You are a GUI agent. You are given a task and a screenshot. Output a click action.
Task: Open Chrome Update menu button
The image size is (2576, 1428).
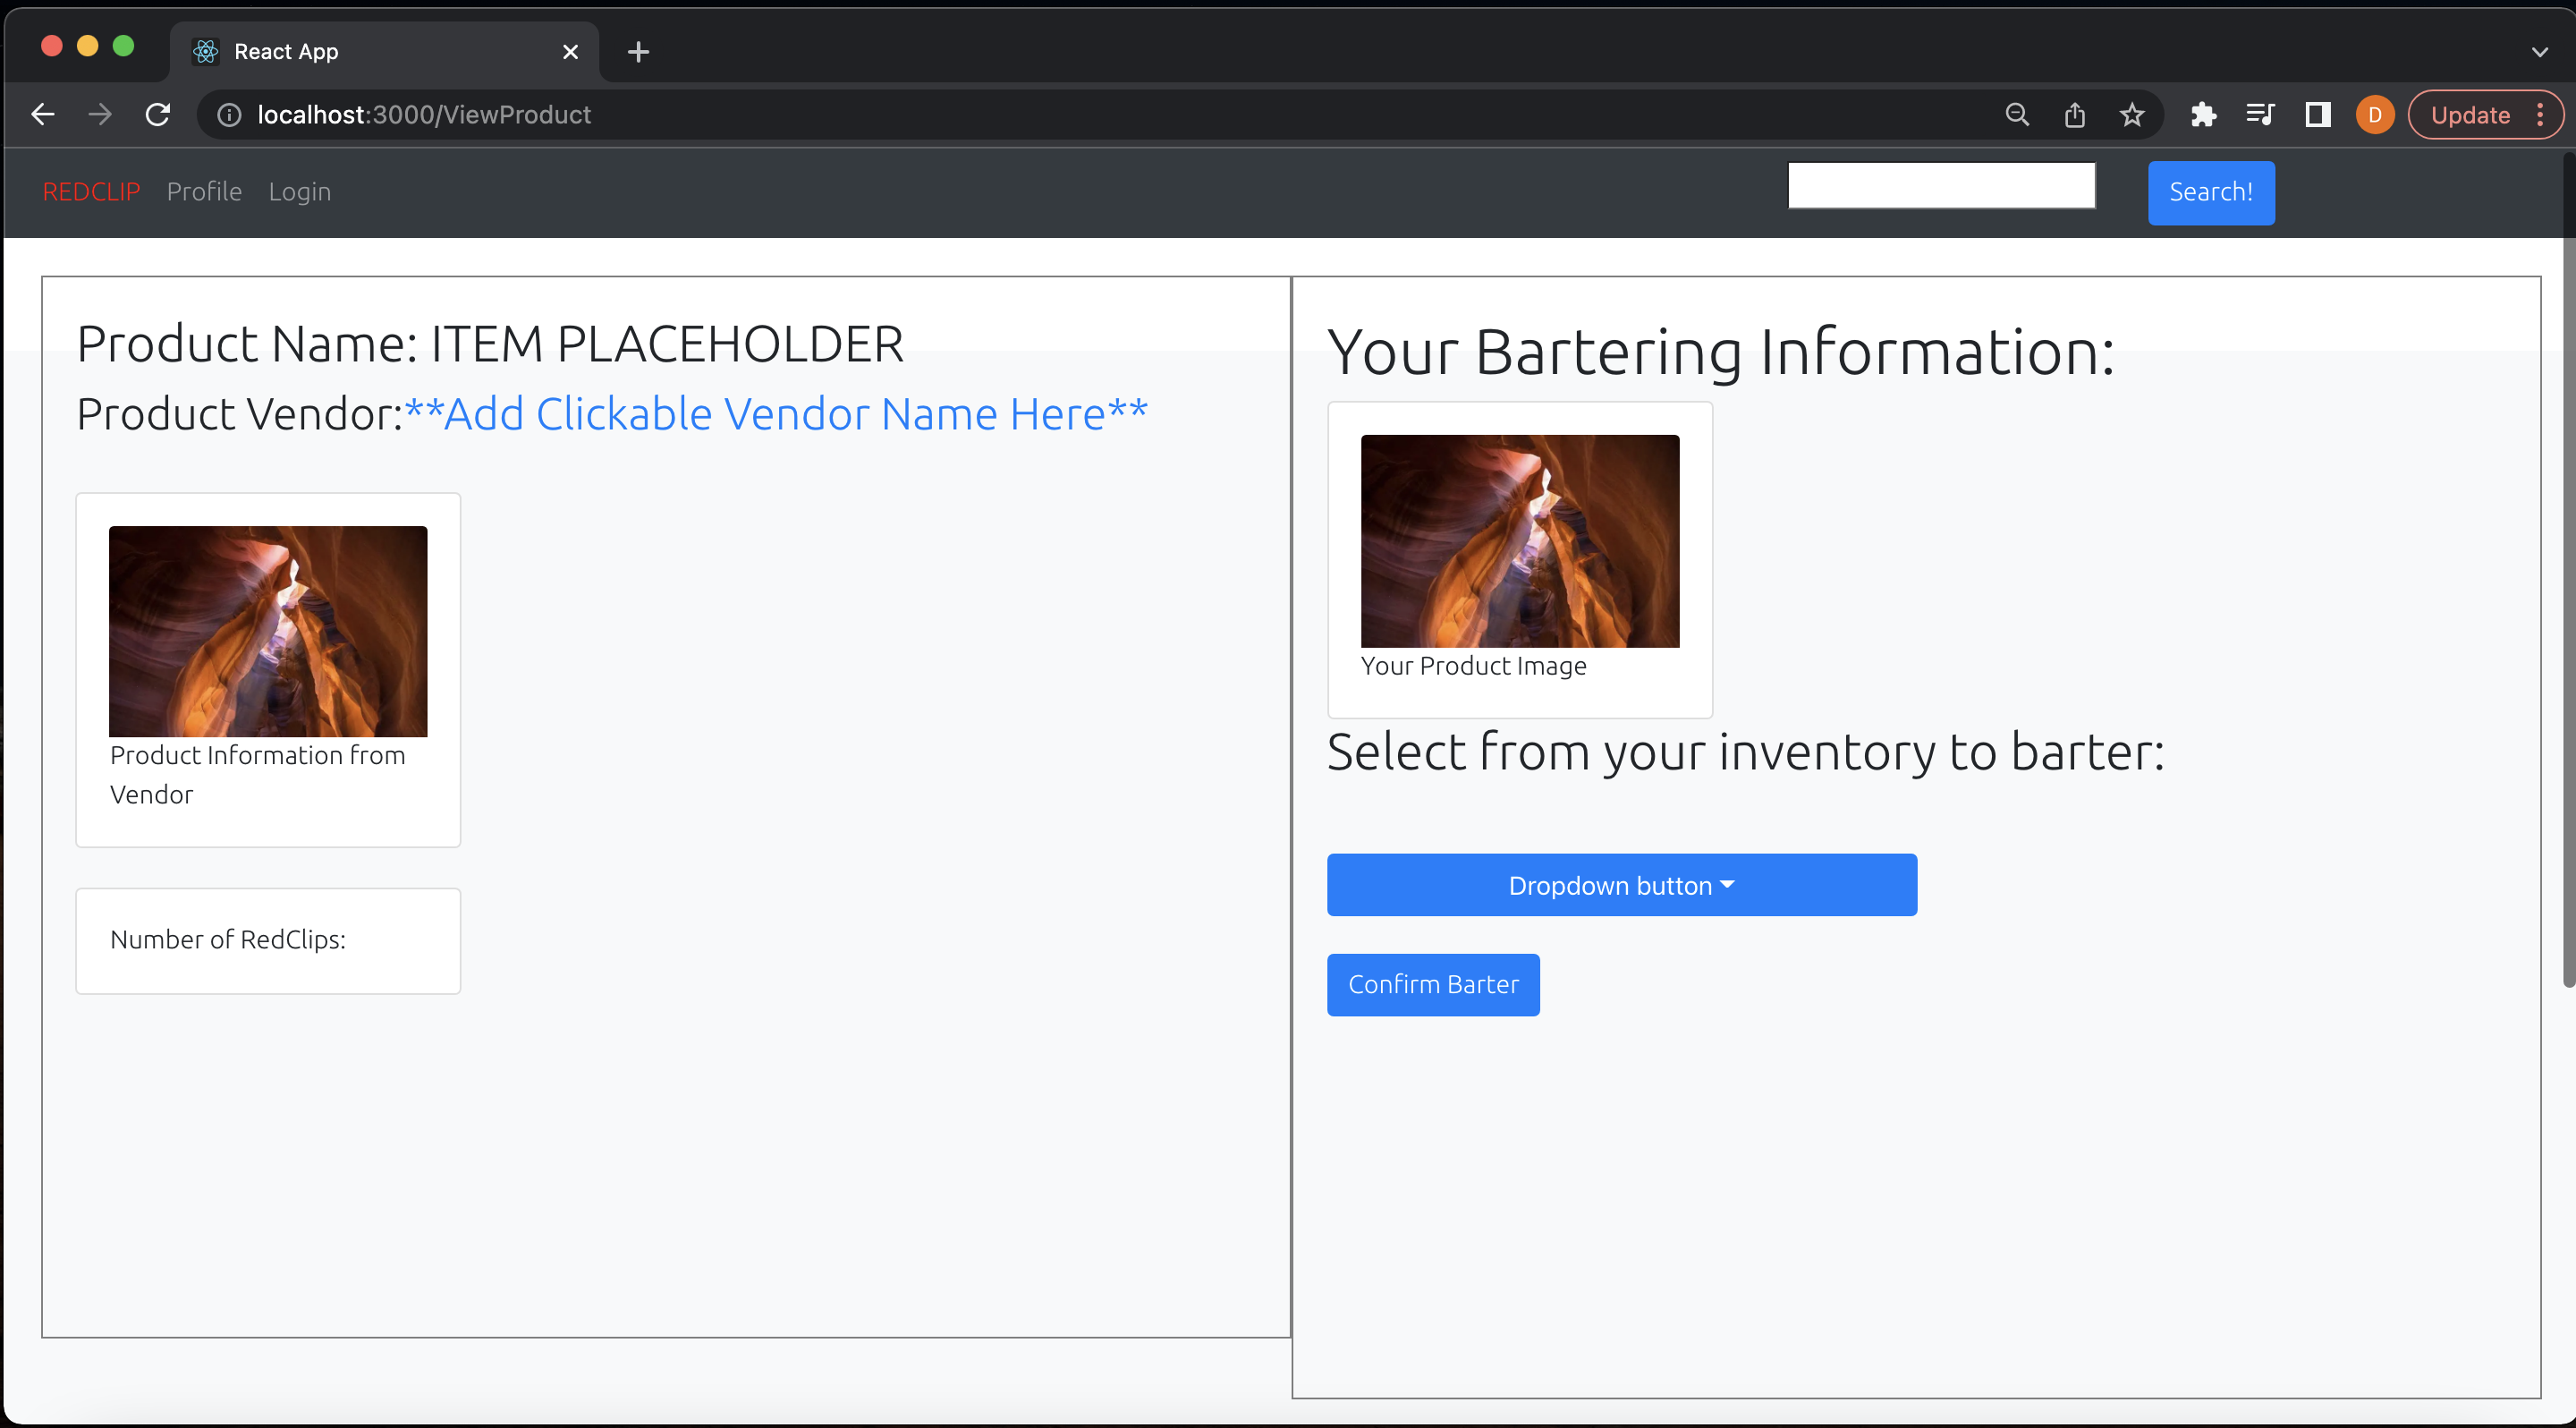2485,115
